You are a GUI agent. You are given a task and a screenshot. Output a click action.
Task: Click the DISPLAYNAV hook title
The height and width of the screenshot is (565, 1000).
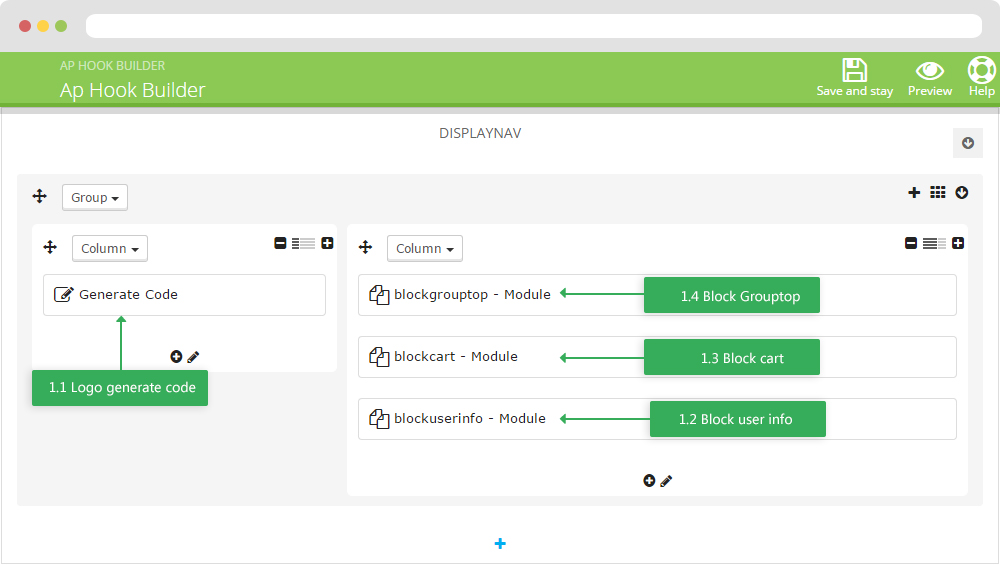[480, 133]
